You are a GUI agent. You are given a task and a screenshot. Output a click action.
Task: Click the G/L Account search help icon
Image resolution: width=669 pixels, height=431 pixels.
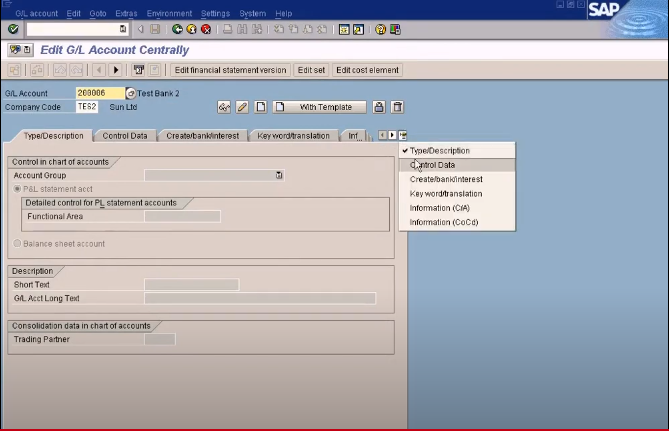coord(131,93)
